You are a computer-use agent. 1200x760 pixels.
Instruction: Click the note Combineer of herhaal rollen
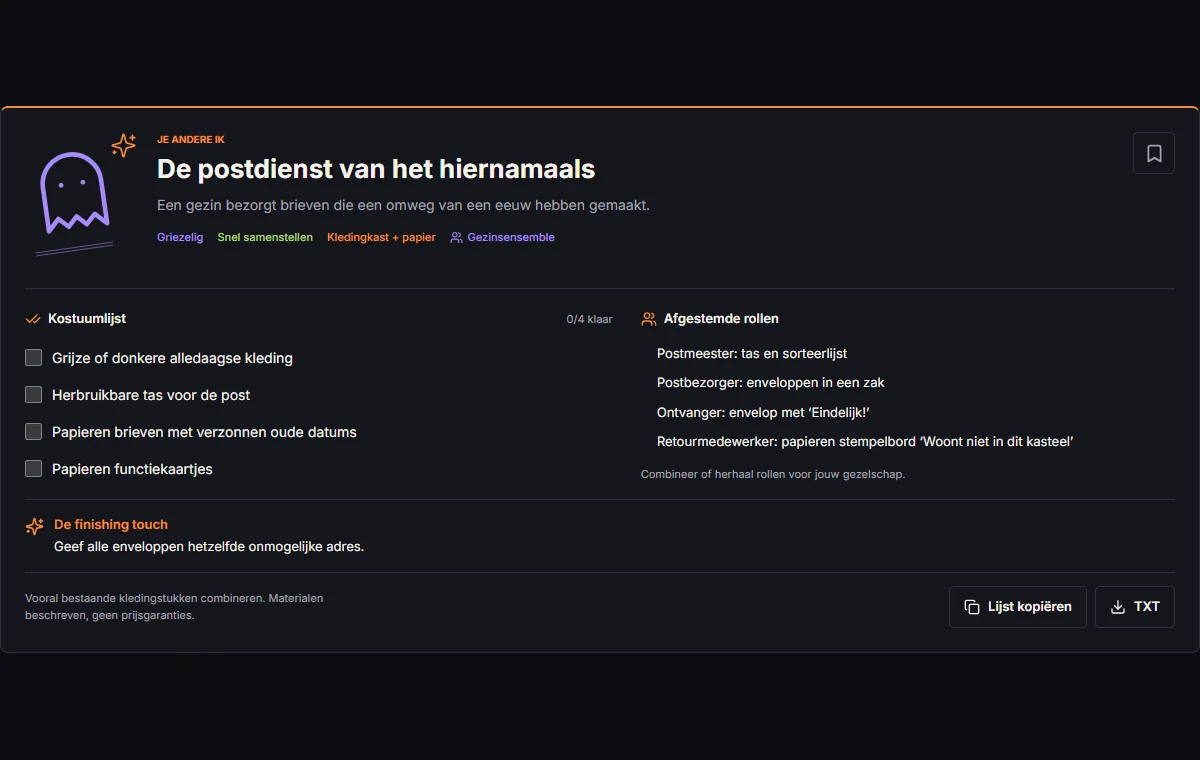click(773, 474)
